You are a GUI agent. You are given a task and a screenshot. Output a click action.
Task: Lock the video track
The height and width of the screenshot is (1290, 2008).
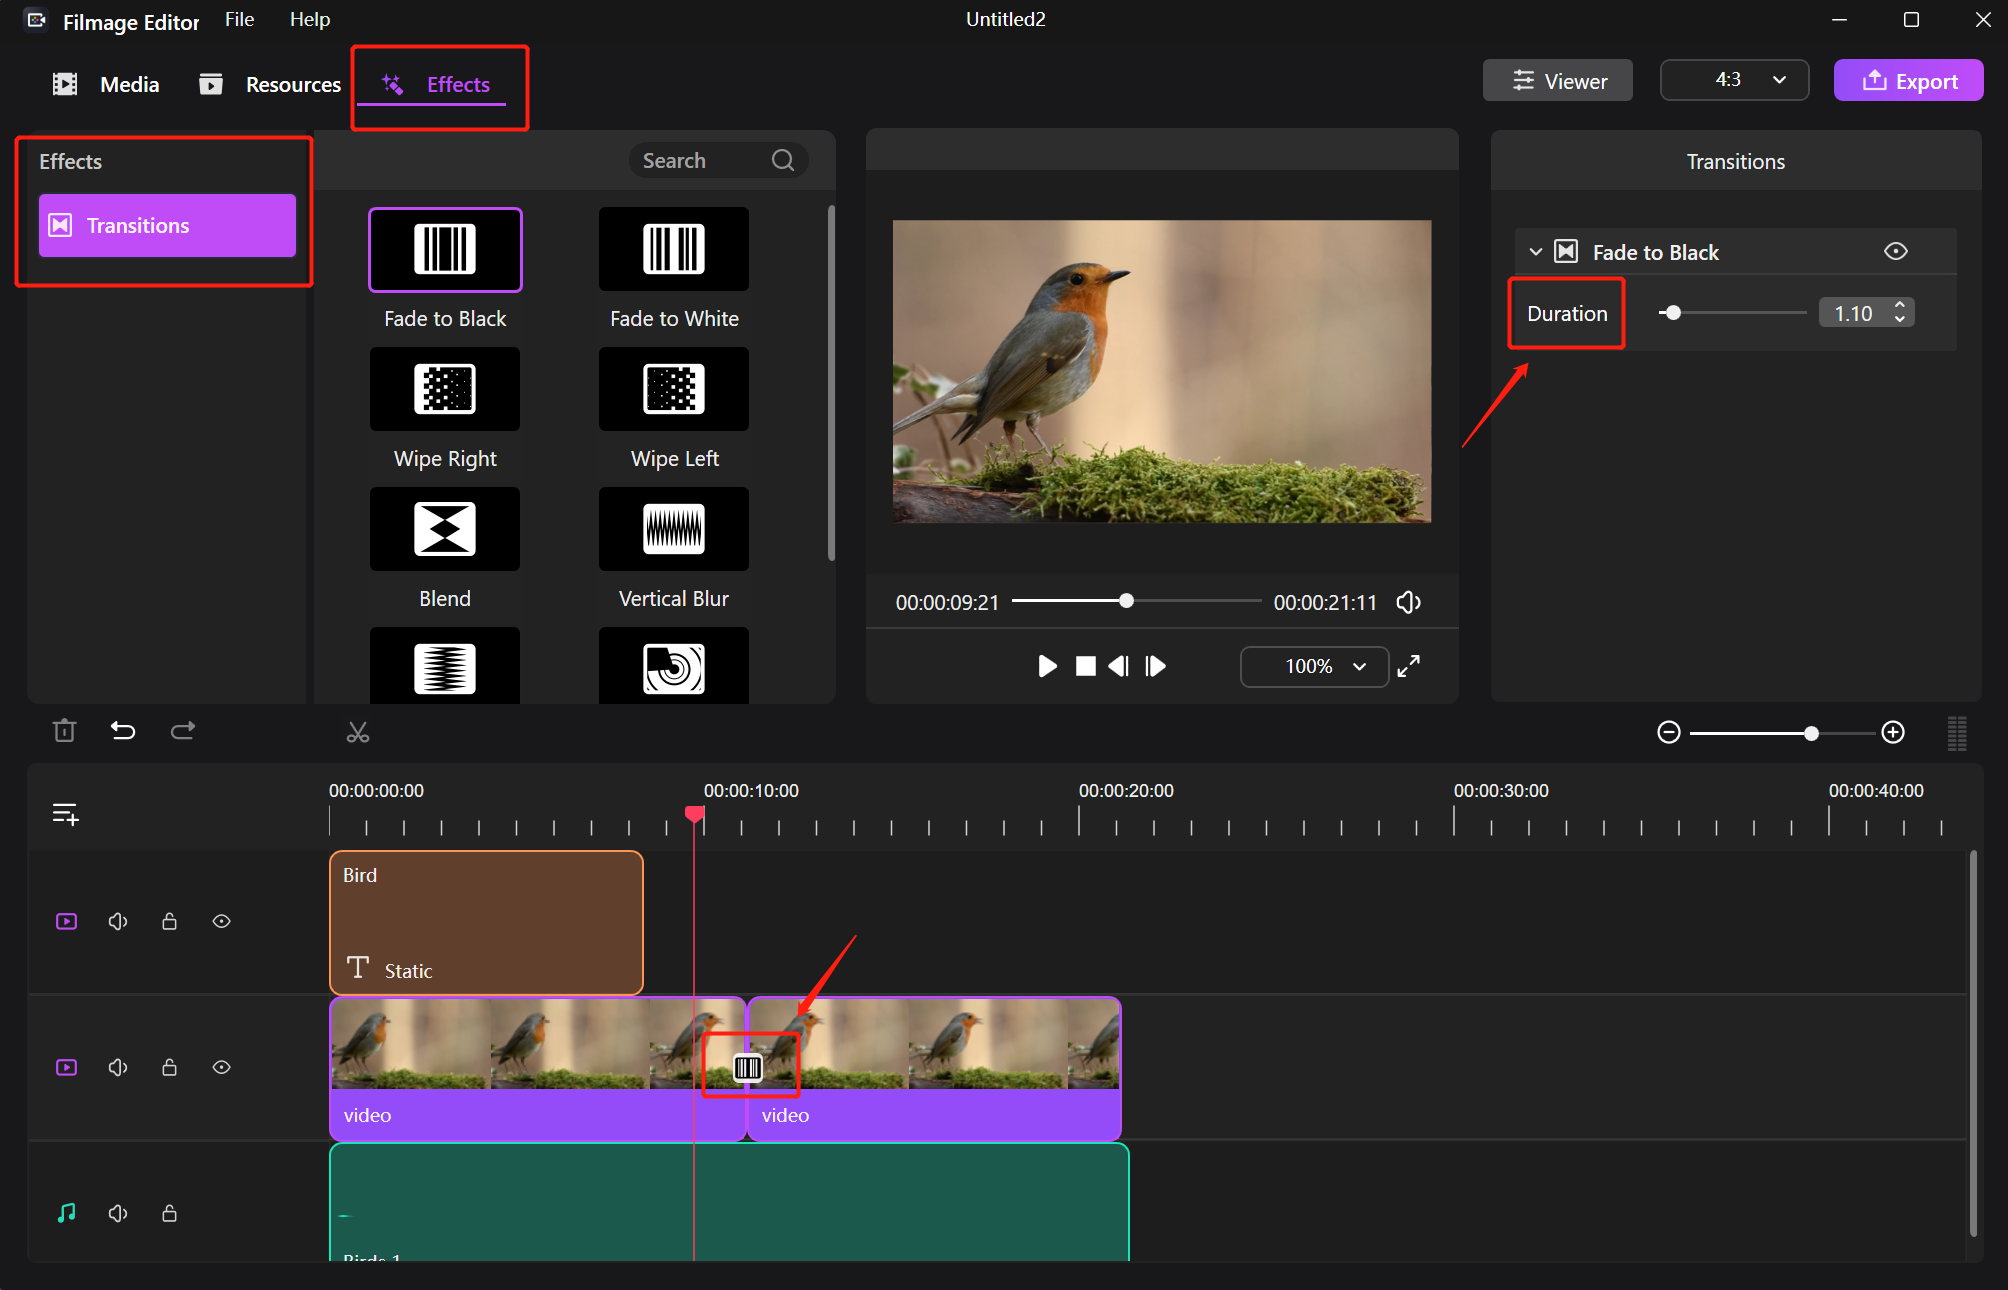(x=170, y=1067)
